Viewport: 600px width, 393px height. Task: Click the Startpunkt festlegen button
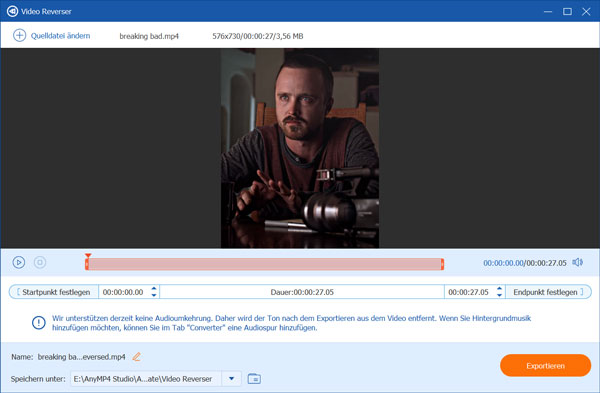point(54,292)
